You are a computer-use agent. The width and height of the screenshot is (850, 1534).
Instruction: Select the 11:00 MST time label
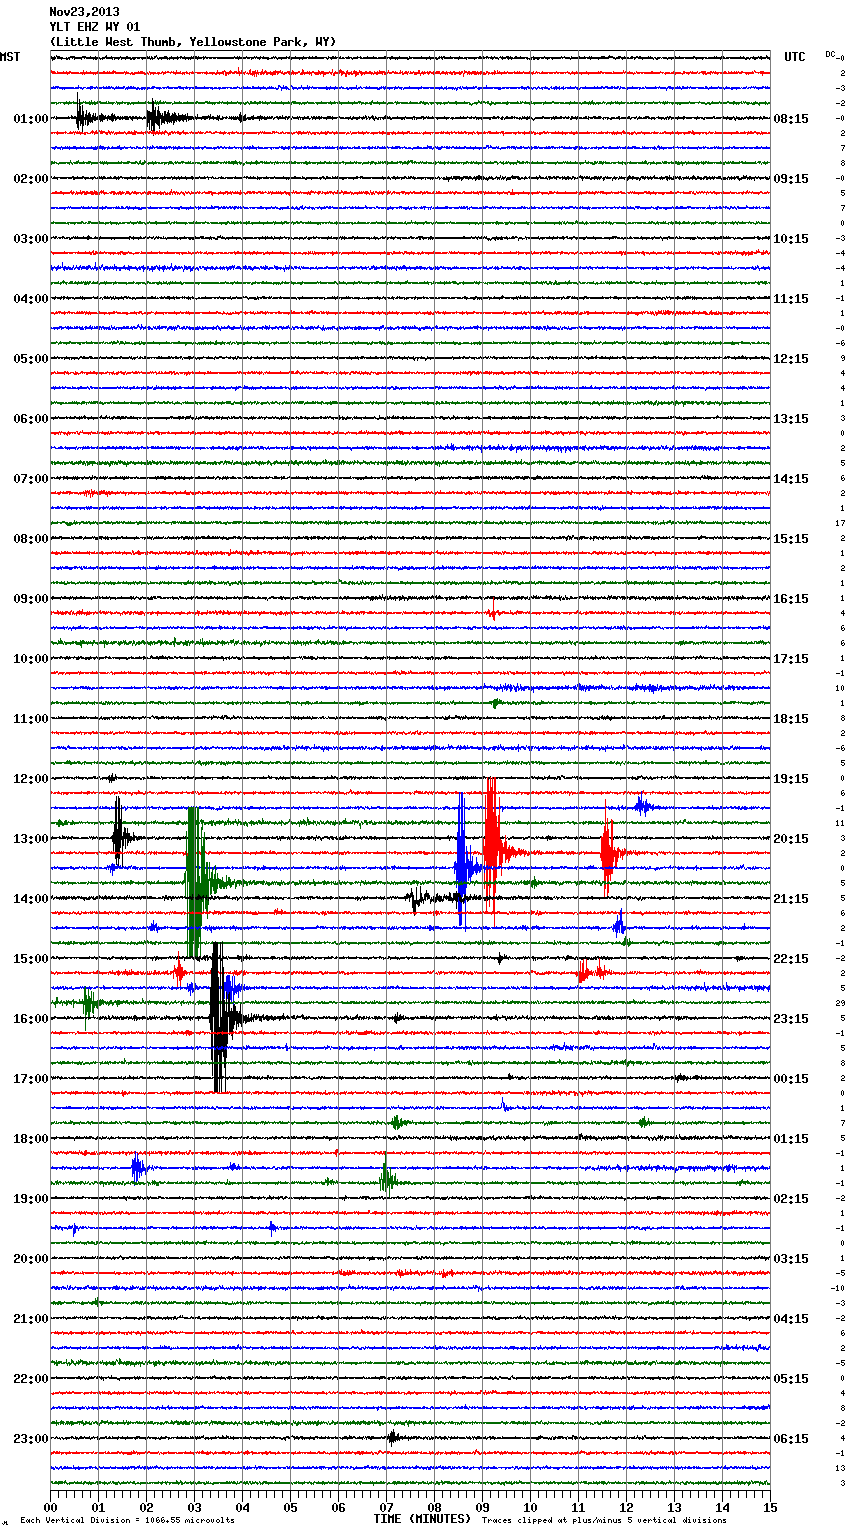coord(30,719)
